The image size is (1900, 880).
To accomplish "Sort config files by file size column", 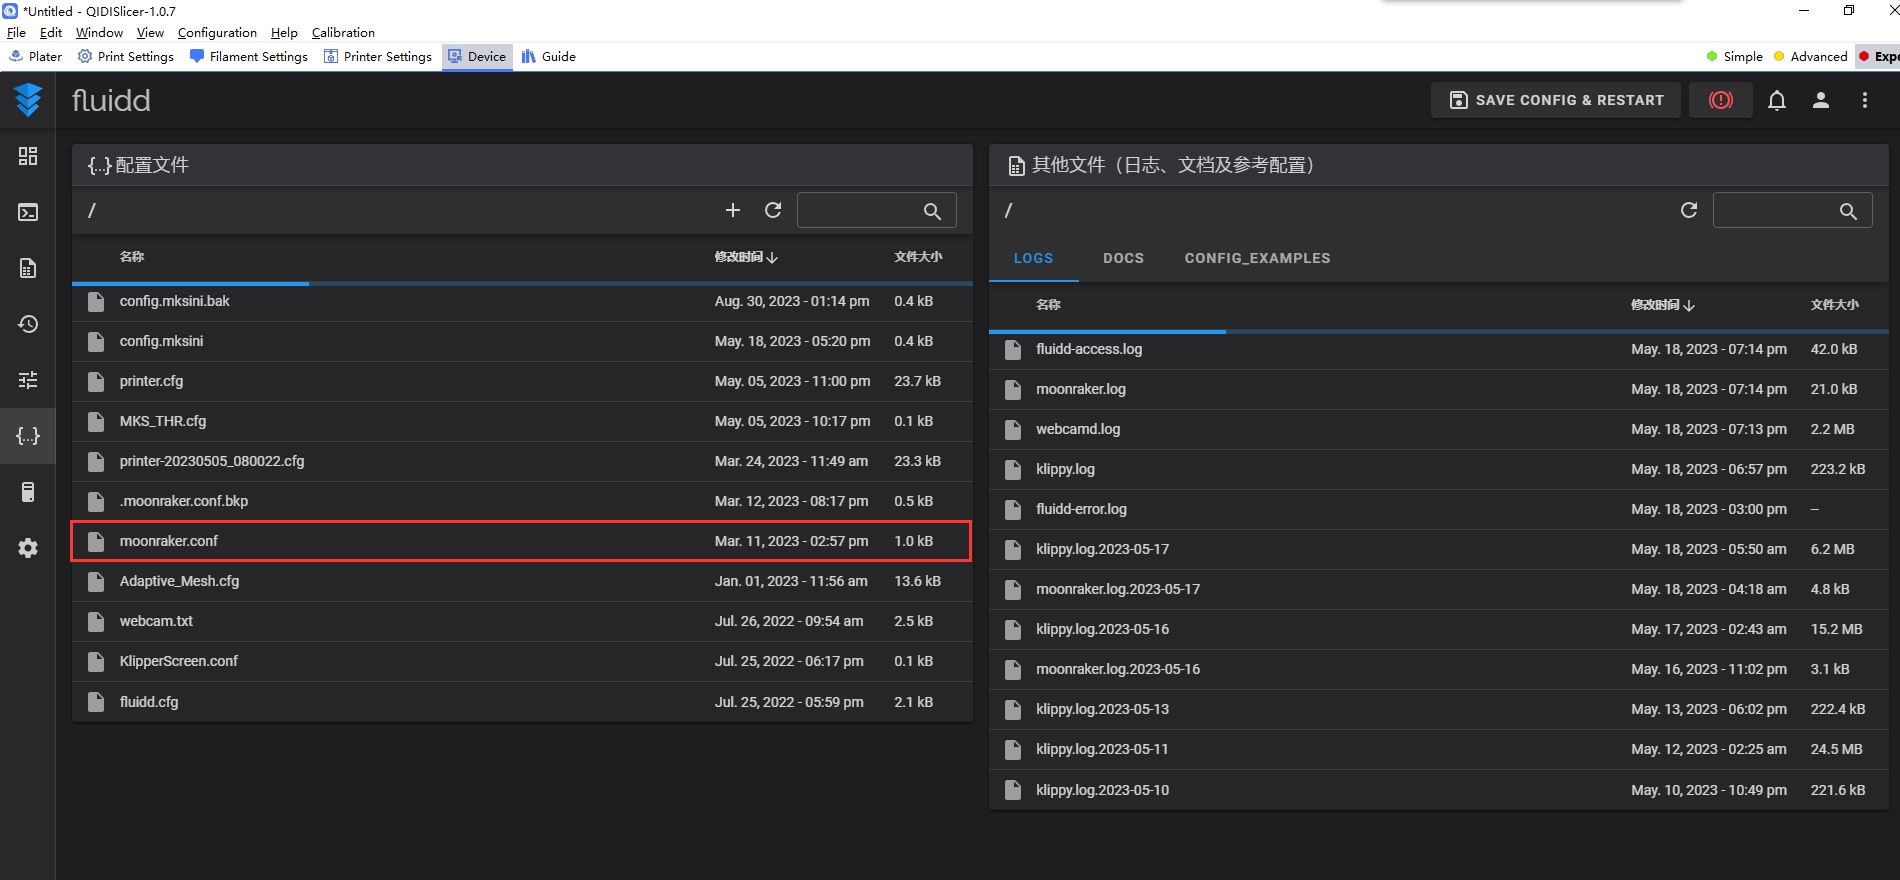I will point(918,257).
